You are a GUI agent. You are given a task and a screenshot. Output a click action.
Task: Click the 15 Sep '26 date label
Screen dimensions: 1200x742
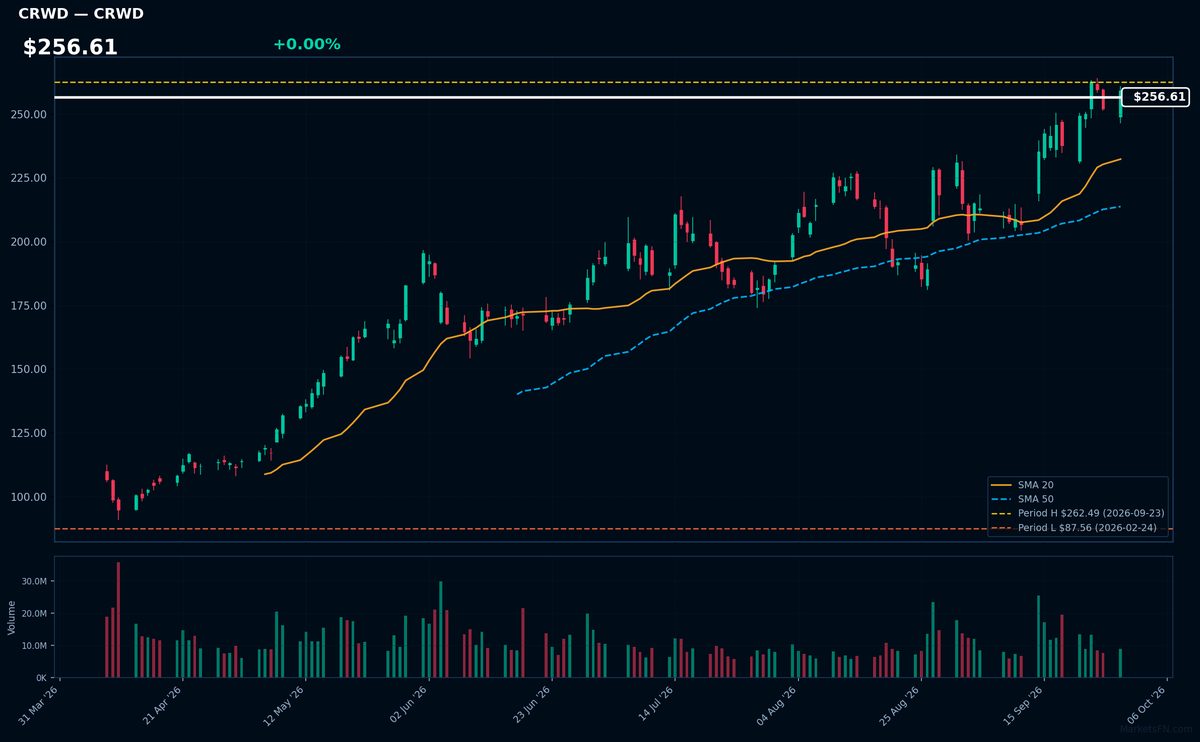(1023, 704)
